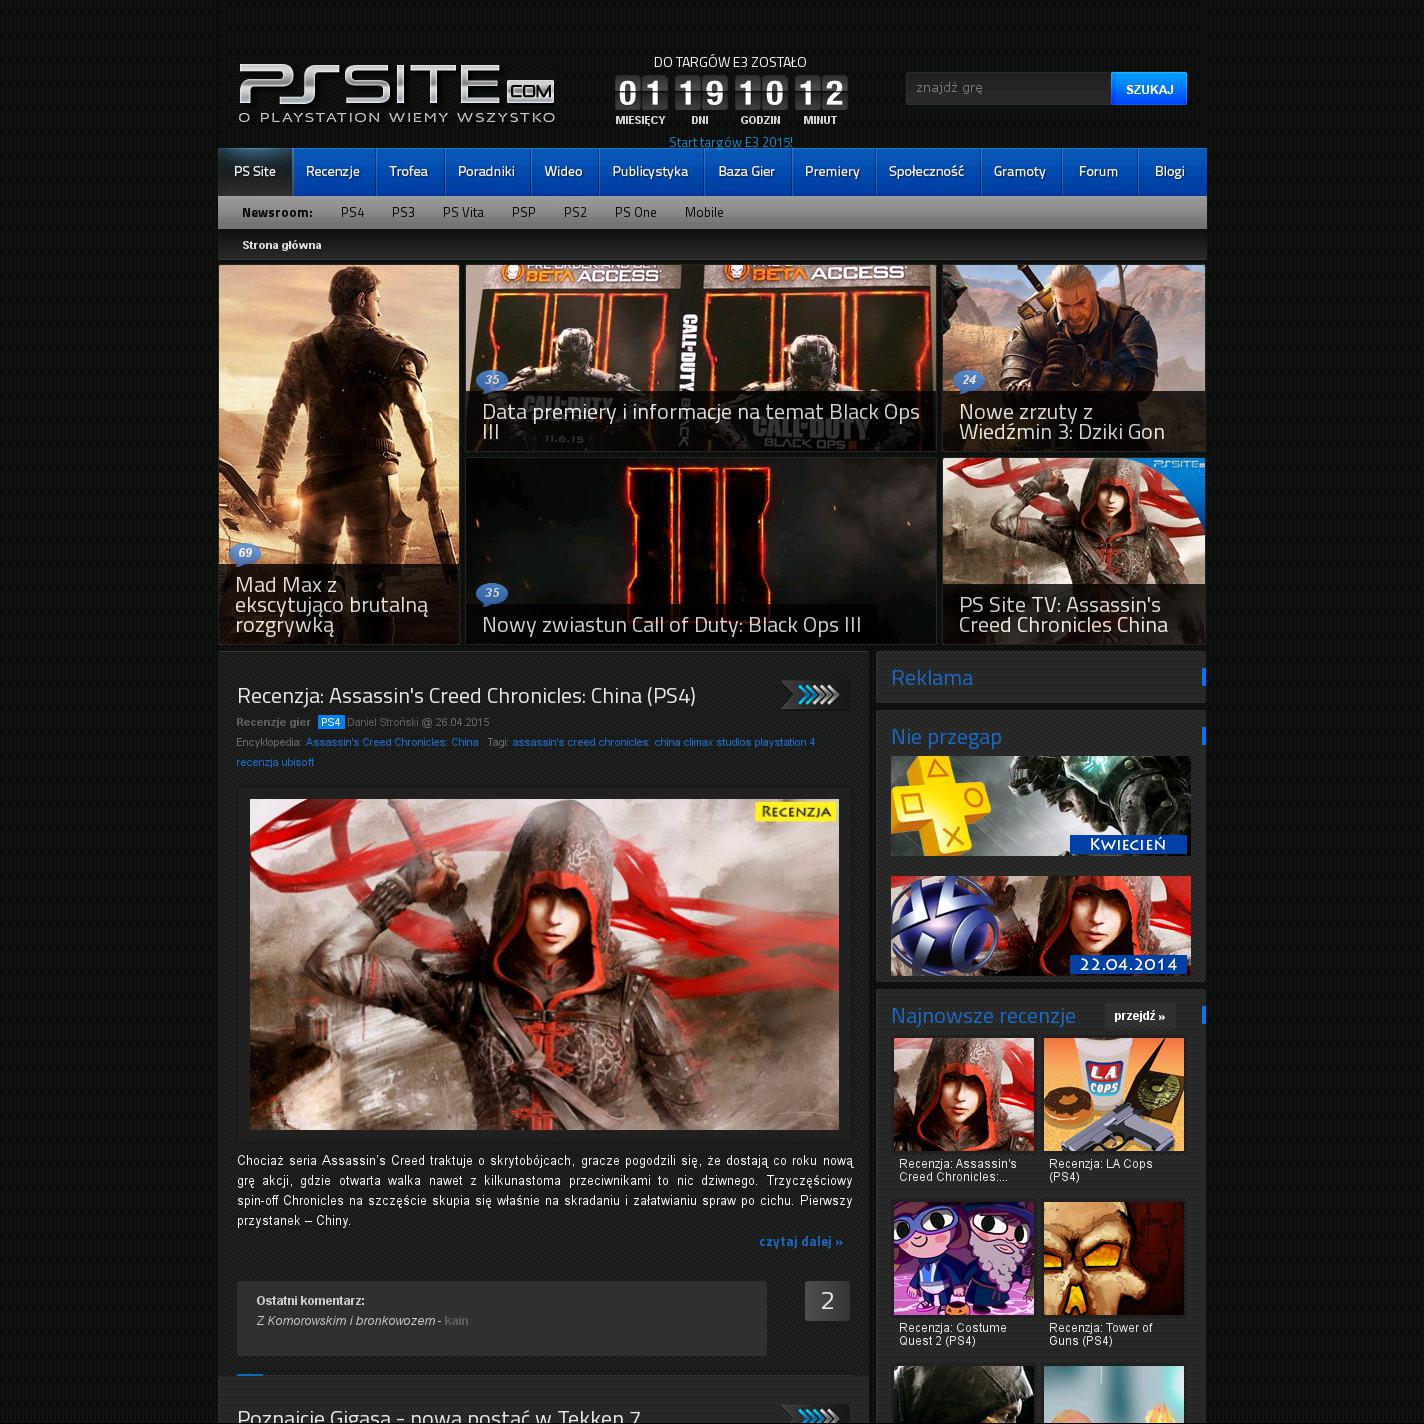Open the Costume Quest 2 review thumbnail
Viewport: 1424px width, 1424px height.
963,1259
